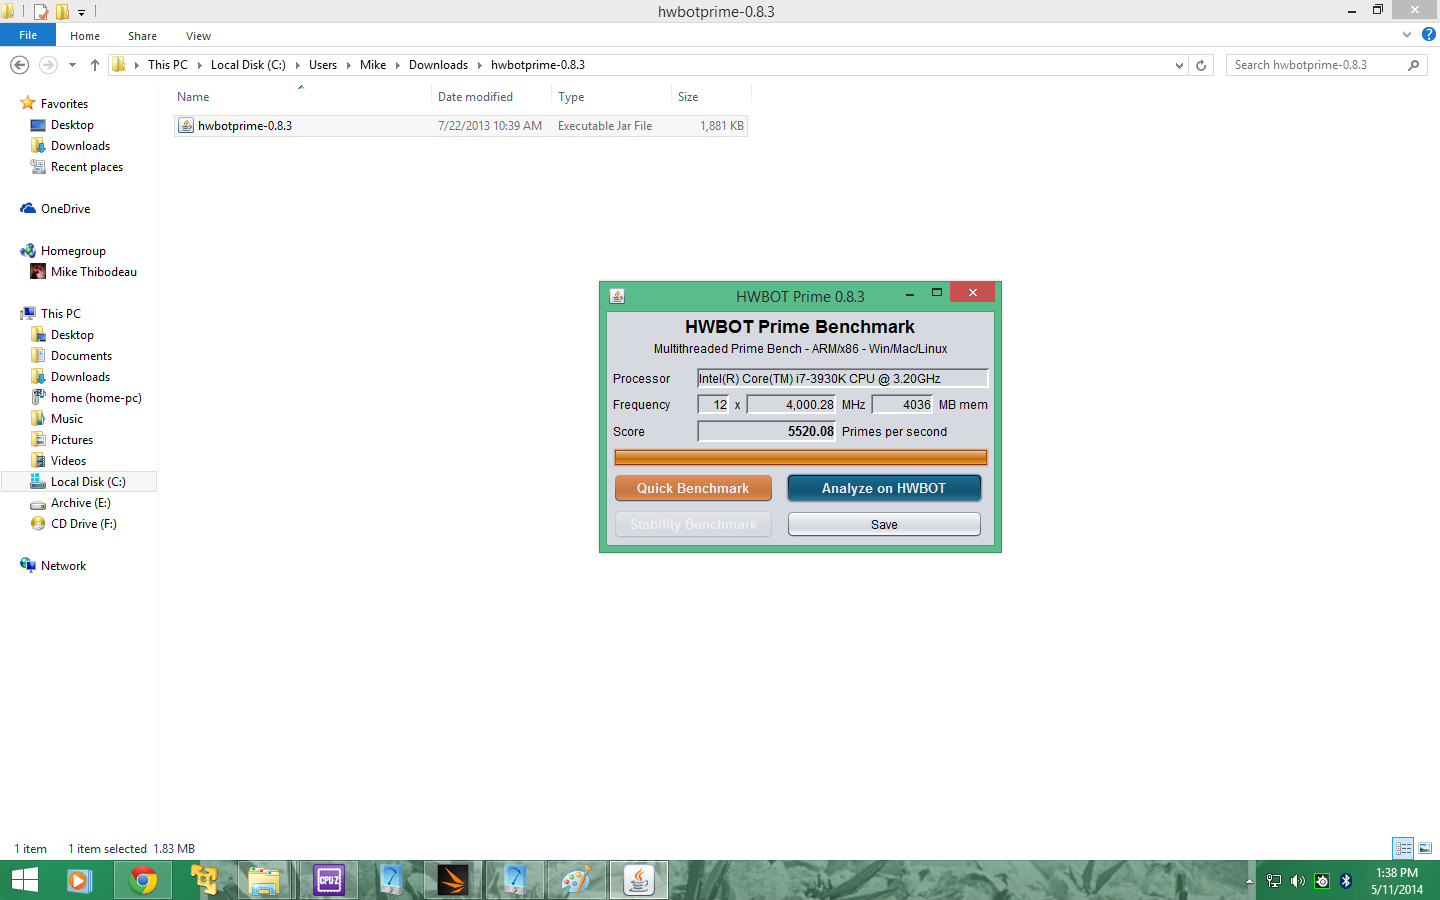Click the Forward navigation arrow

(x=48, y=65)
